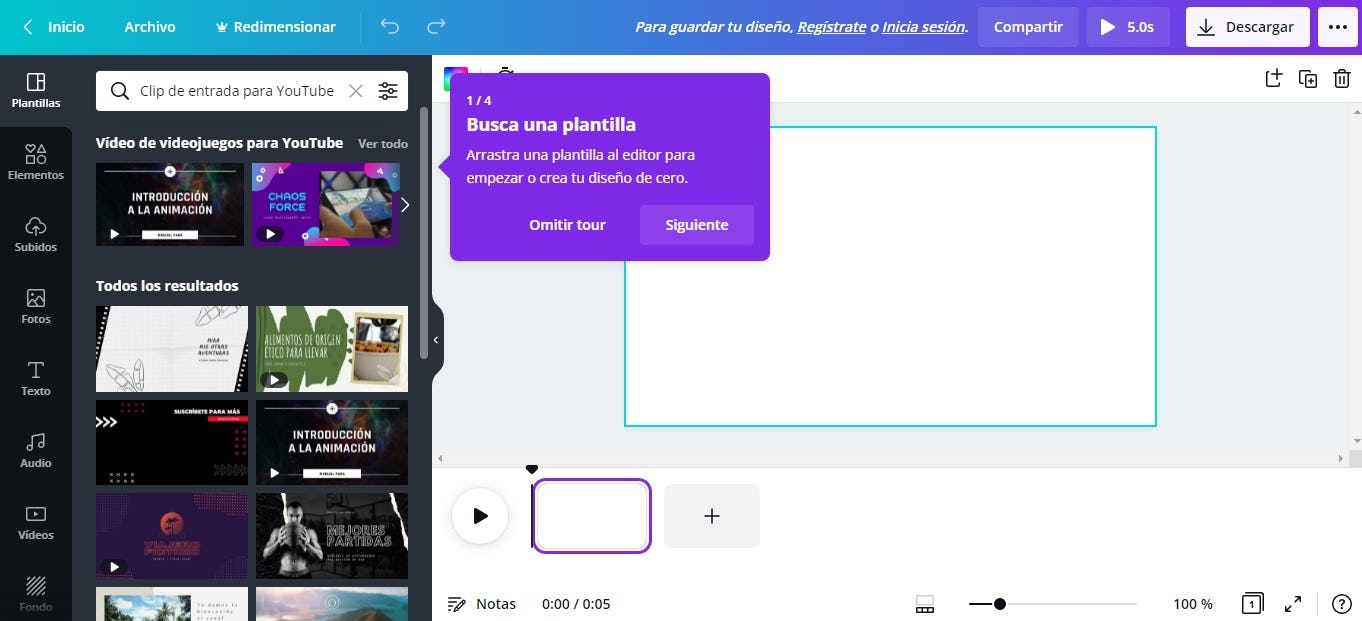Switch to grid view of pages

[x=1251, y=604]
